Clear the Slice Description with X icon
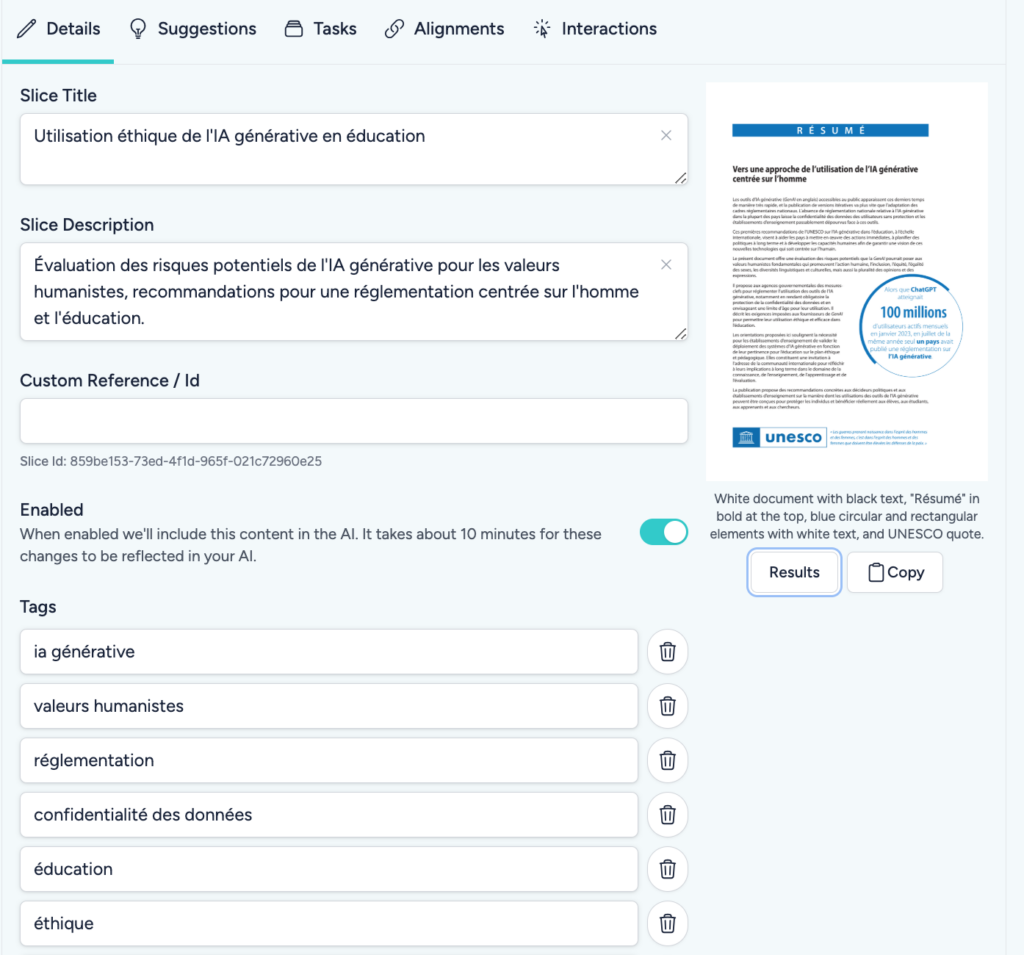Image resolution: width=1024 pixels, height=955 pixels. pos(666,265)
